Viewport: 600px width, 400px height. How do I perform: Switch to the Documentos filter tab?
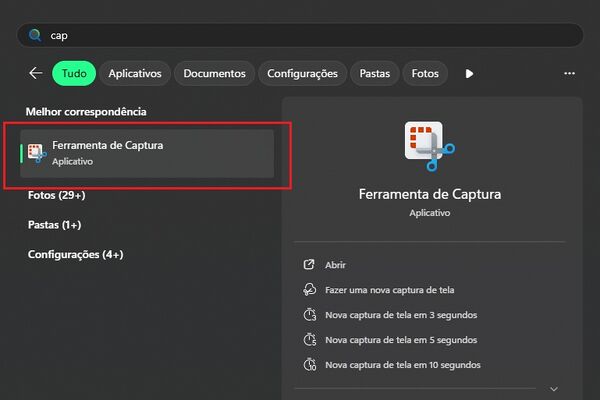pyautogui.click(x=214, y=73)
